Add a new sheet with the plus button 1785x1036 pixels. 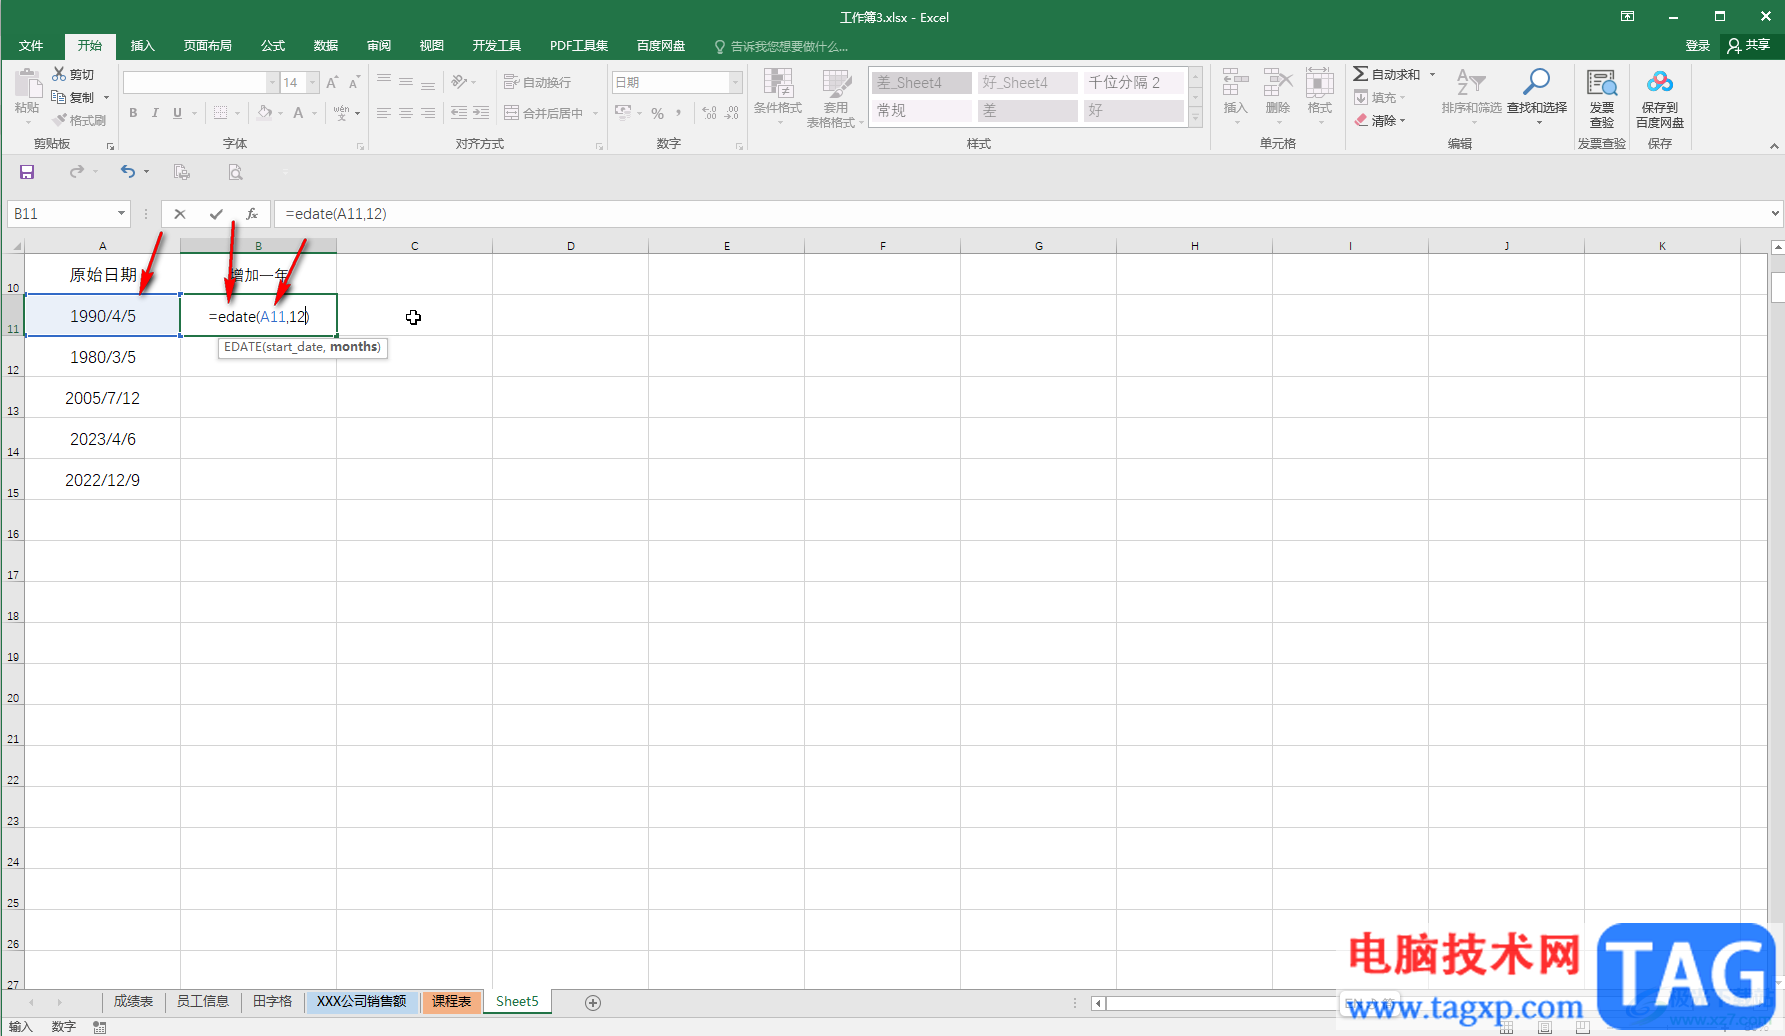593,1002
